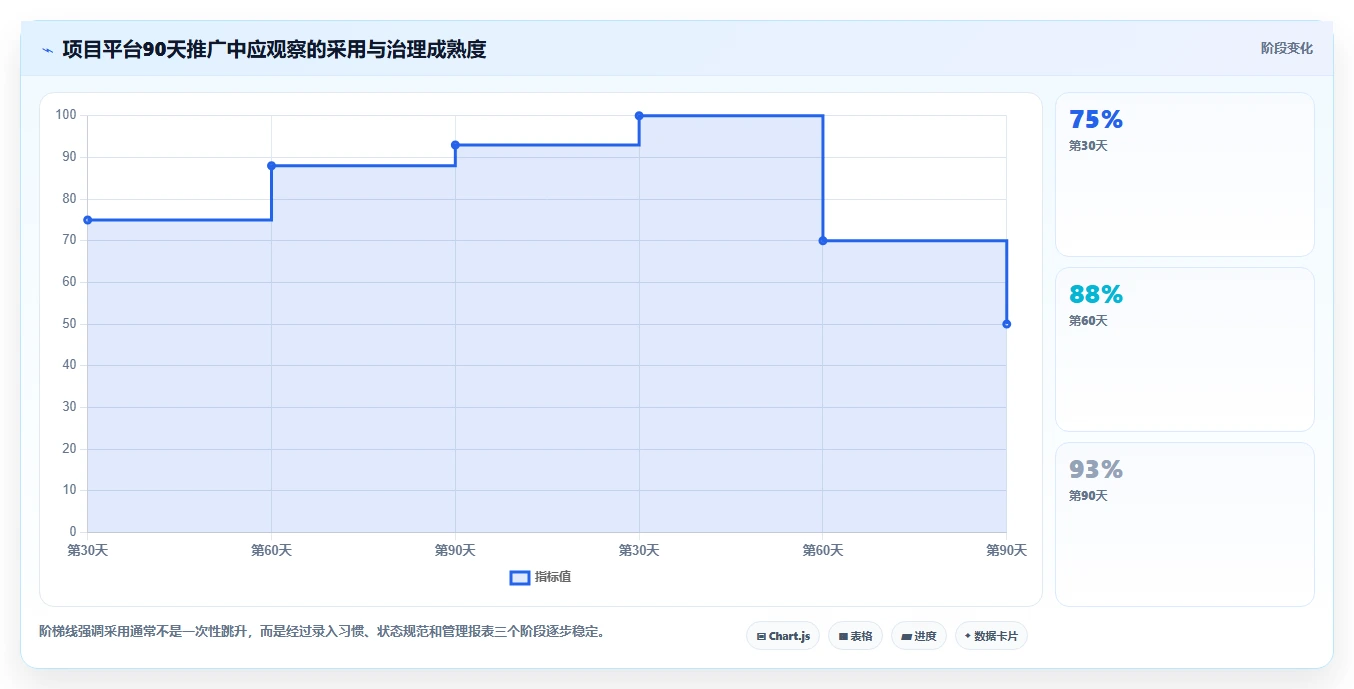Image resolution: width=1354 pixels, height=689 pixels.
Task: Click the 93% value in the data card
Action: coord(1096,470)
